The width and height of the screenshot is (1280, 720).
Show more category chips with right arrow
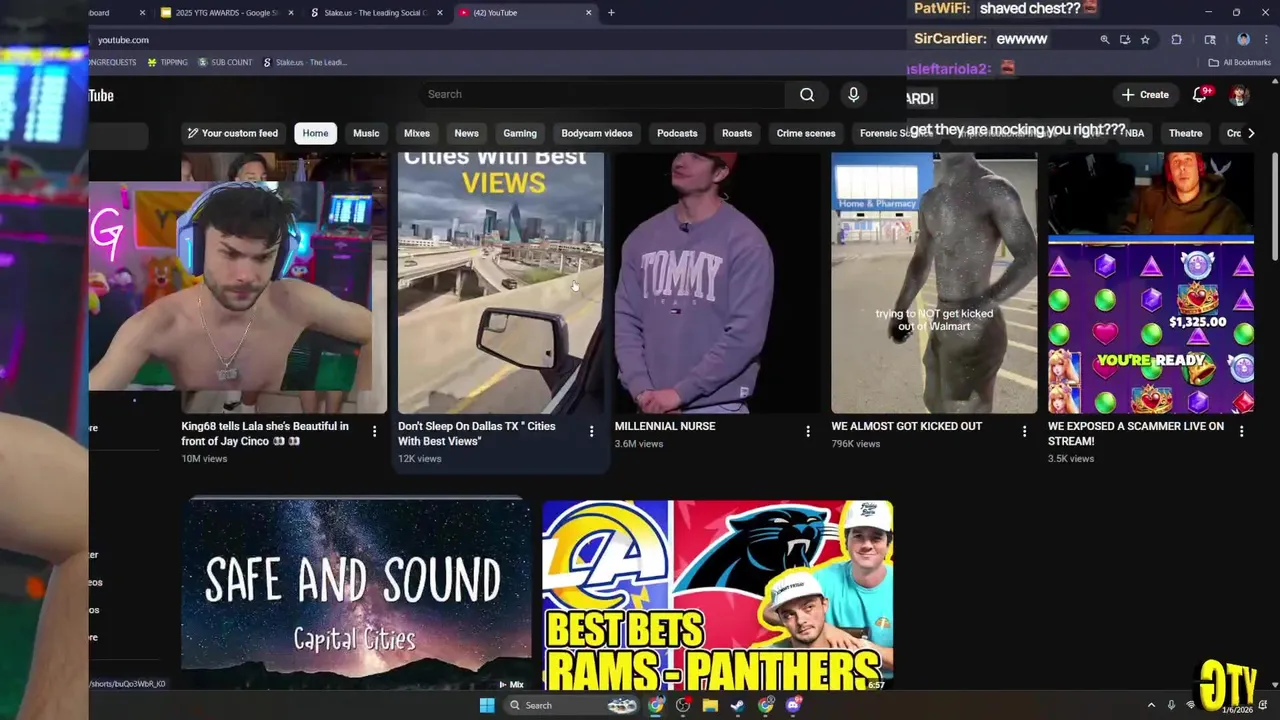(x=1250, y=133)
